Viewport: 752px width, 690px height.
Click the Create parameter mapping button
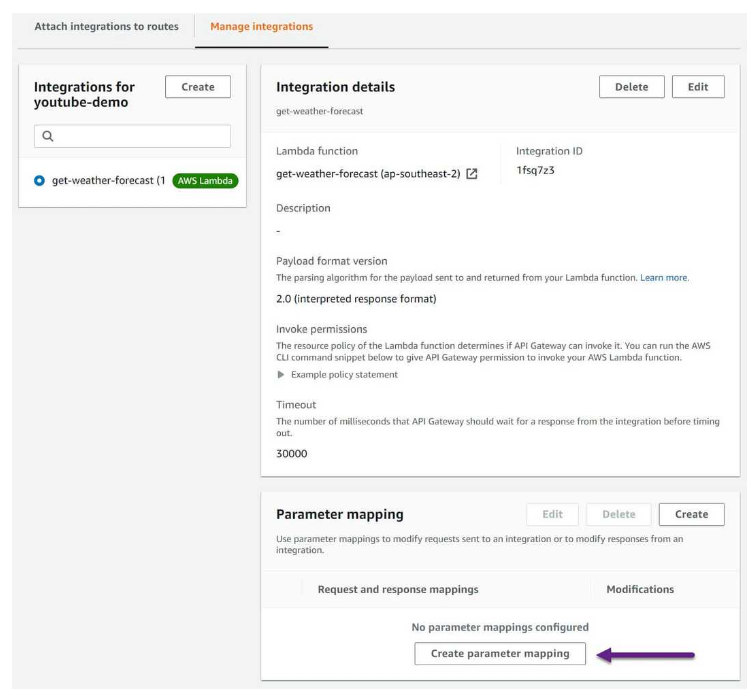click(500, 654)
